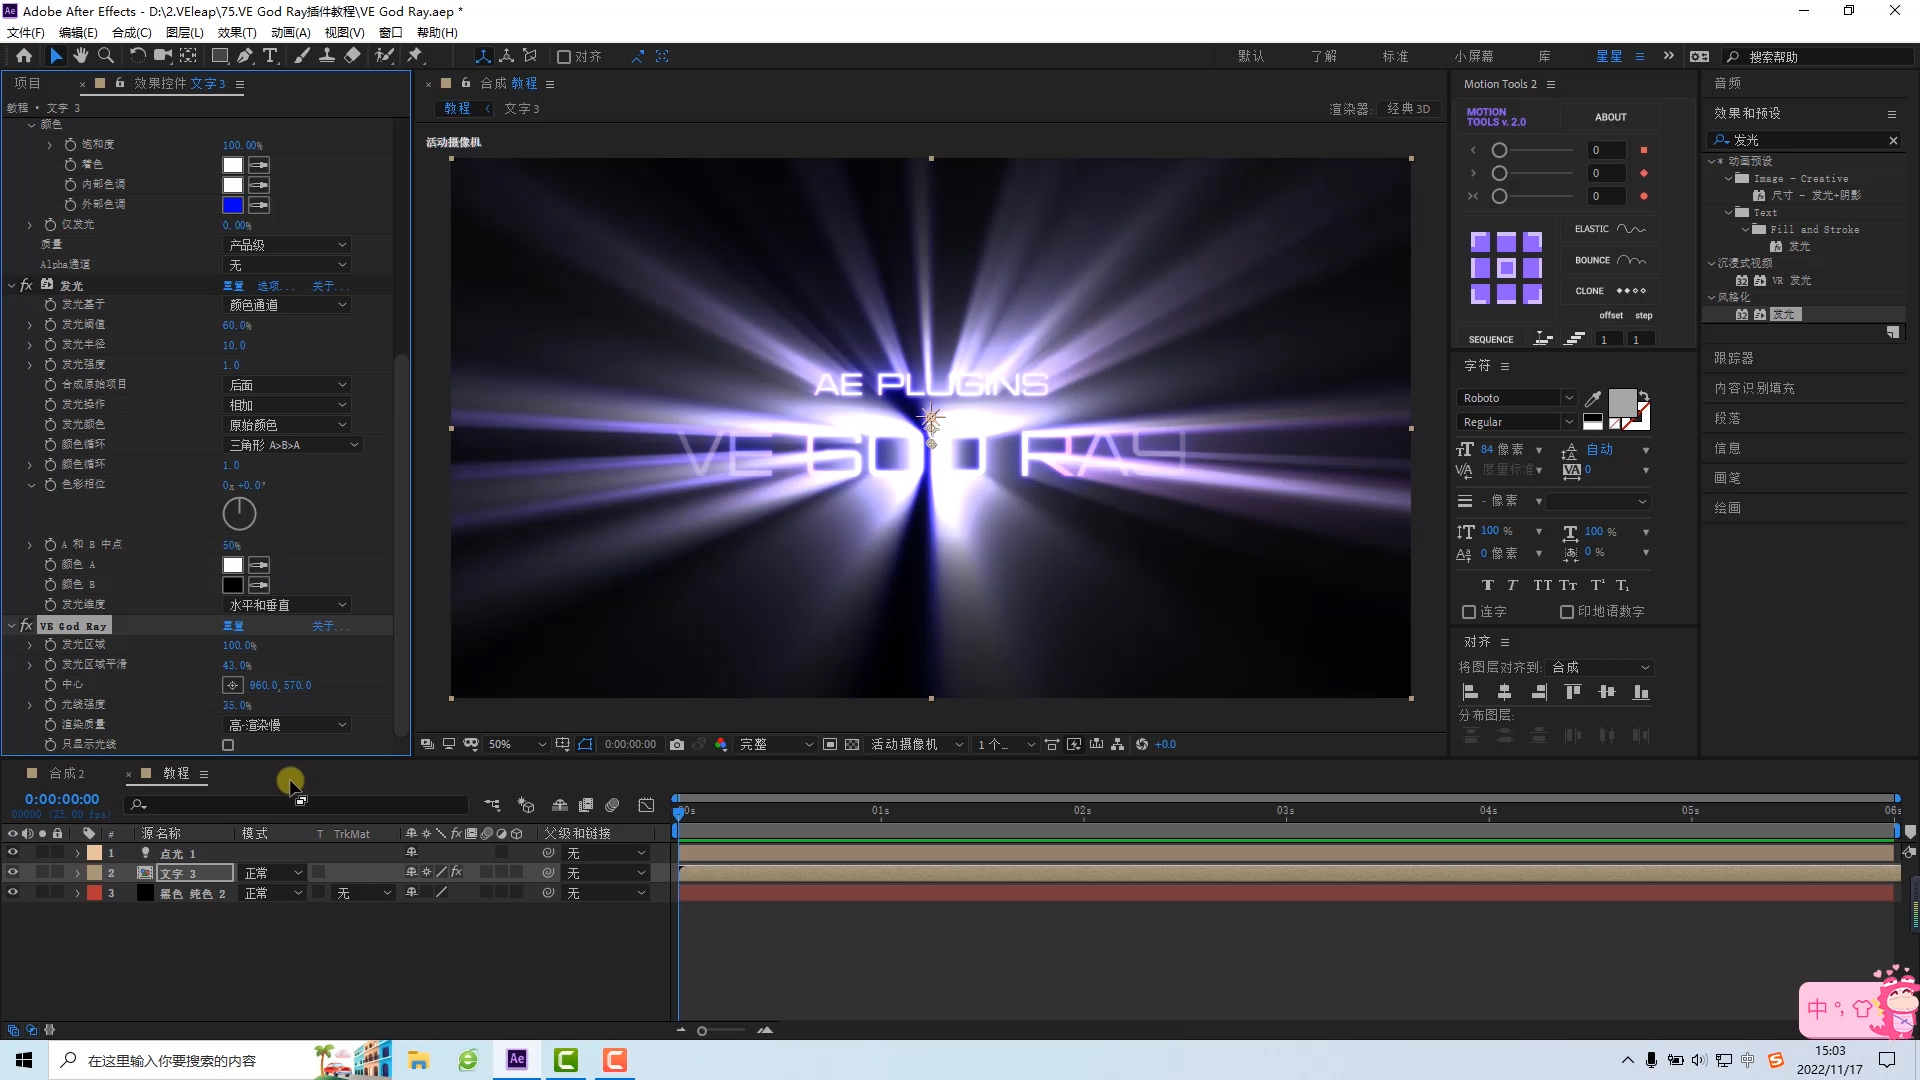Click the timeline layer search field

[296, 805]
